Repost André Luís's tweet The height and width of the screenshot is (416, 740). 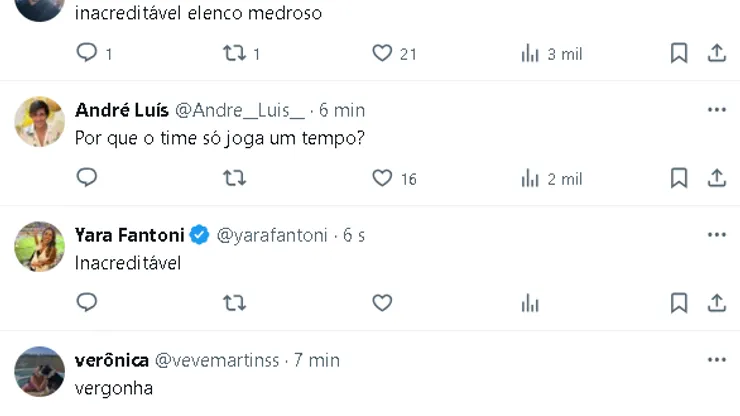tap(234, 178)
